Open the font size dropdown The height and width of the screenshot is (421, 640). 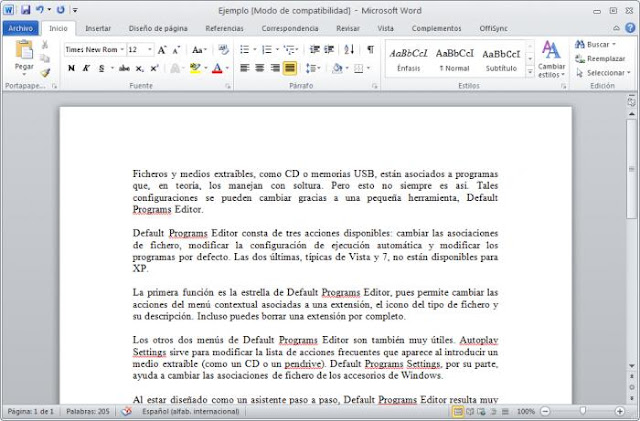150,50
